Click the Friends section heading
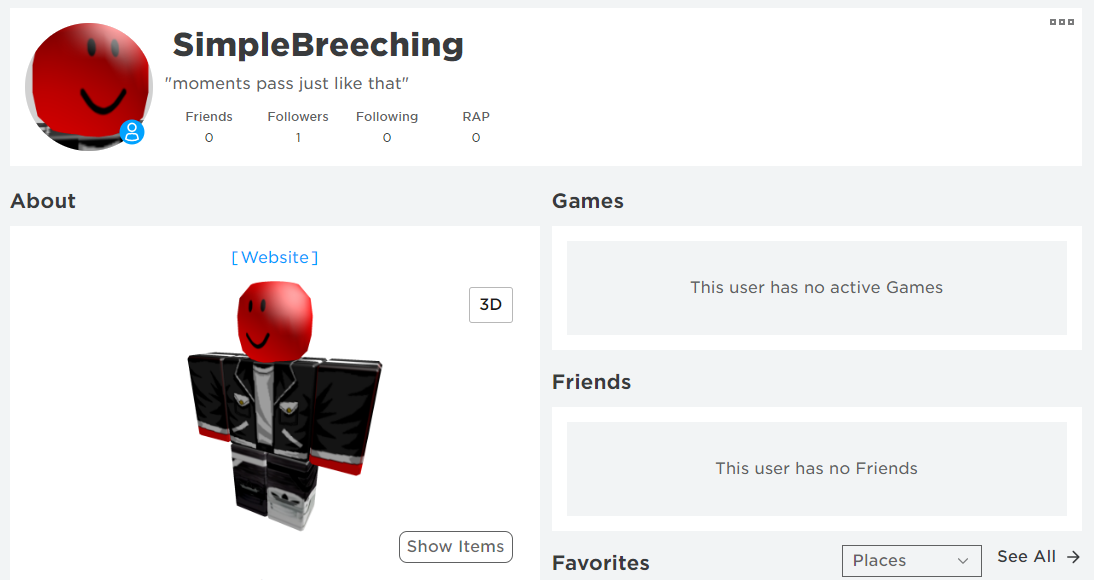The width and height of the screenshot is (1094, 580). click(592, 382)
